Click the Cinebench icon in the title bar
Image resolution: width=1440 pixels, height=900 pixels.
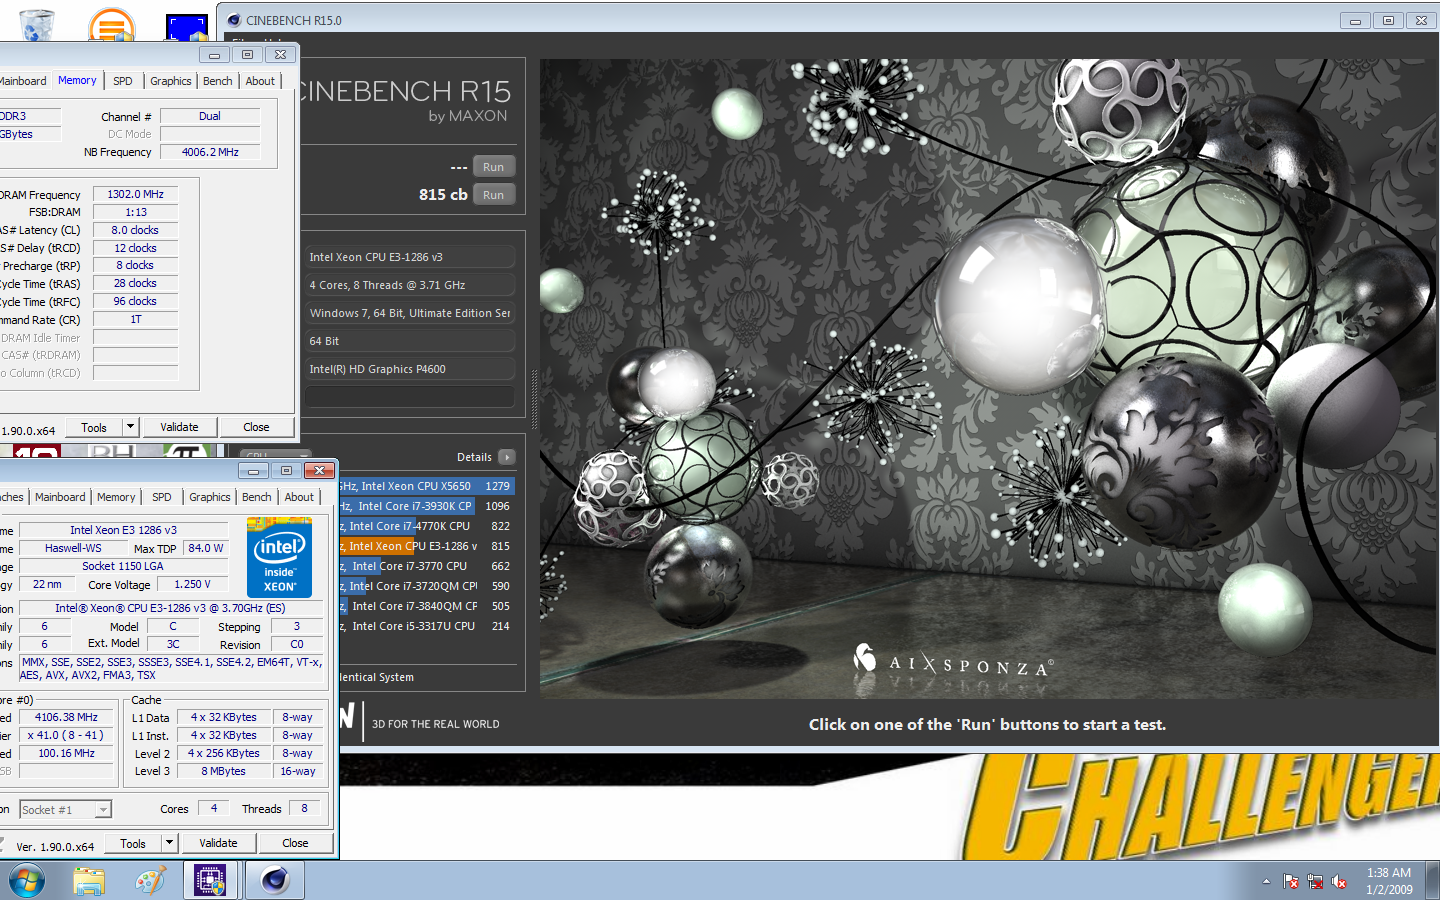(x=234, y=20)
